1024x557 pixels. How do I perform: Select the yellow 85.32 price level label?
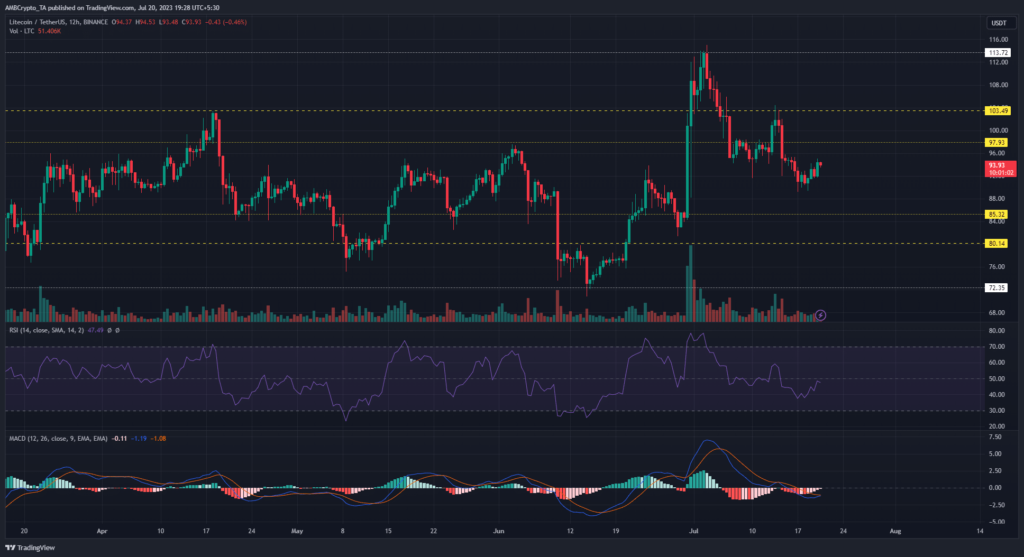click(x=995, y=214)
